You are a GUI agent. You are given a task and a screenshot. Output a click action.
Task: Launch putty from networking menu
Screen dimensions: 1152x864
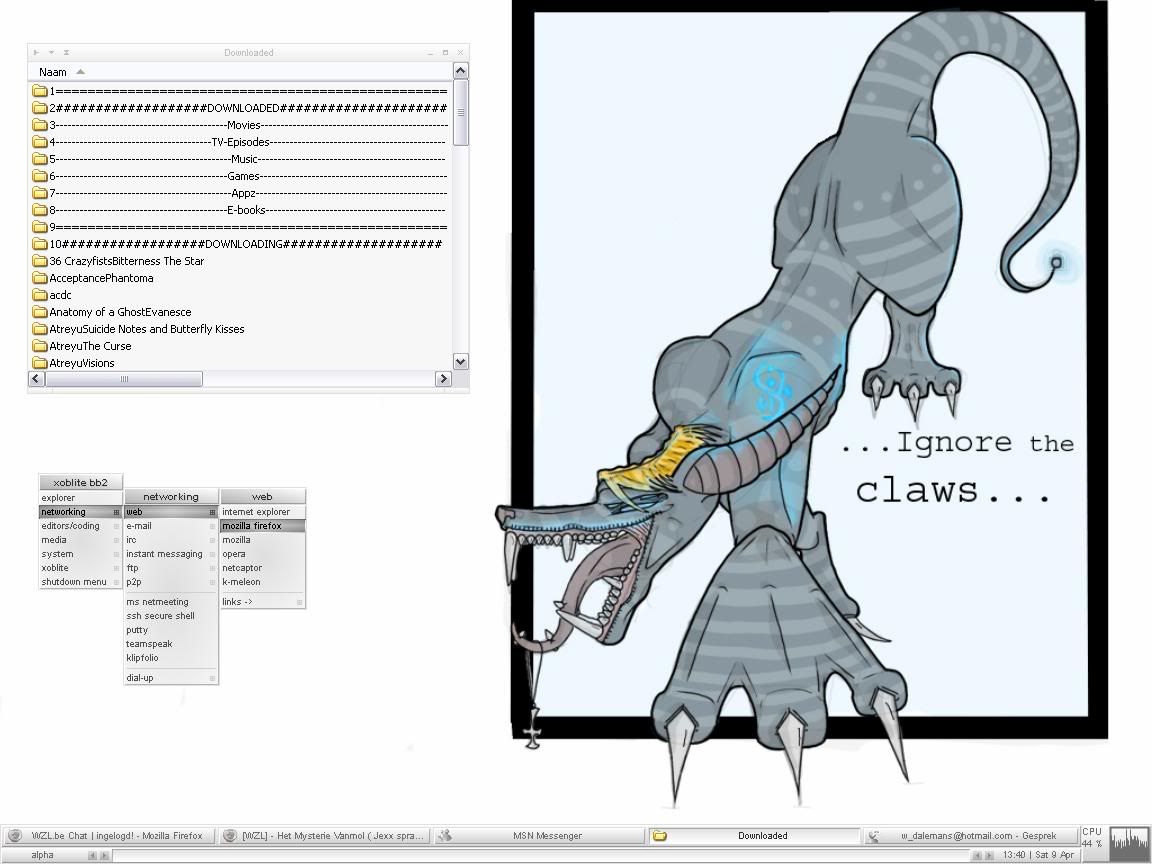[170, 630]
